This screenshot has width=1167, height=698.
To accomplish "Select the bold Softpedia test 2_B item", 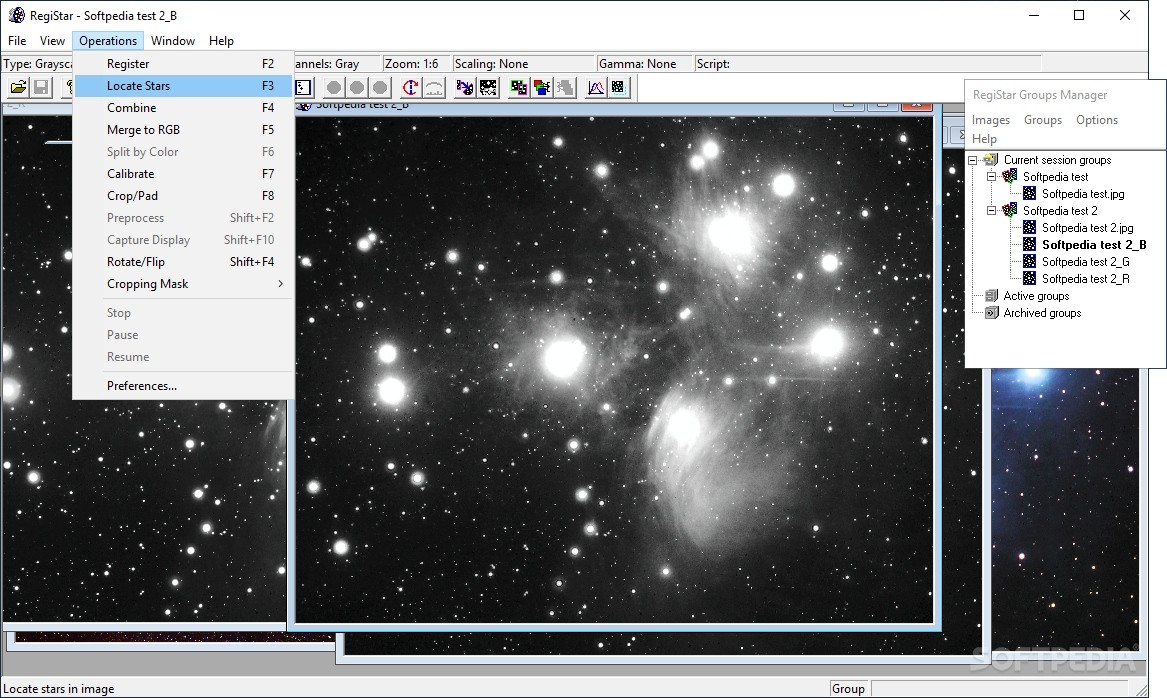I will [x=1094, y=245].
